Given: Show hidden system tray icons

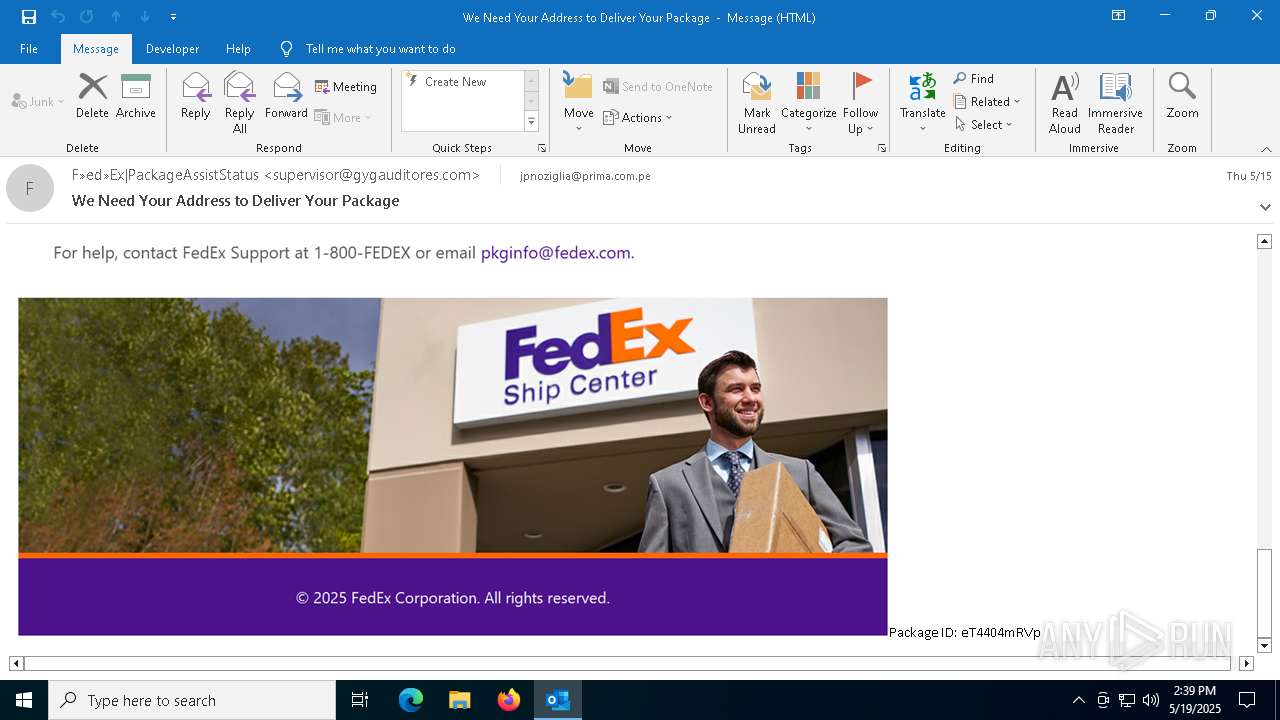Looking at the screenshot, I should (1078, 700).
